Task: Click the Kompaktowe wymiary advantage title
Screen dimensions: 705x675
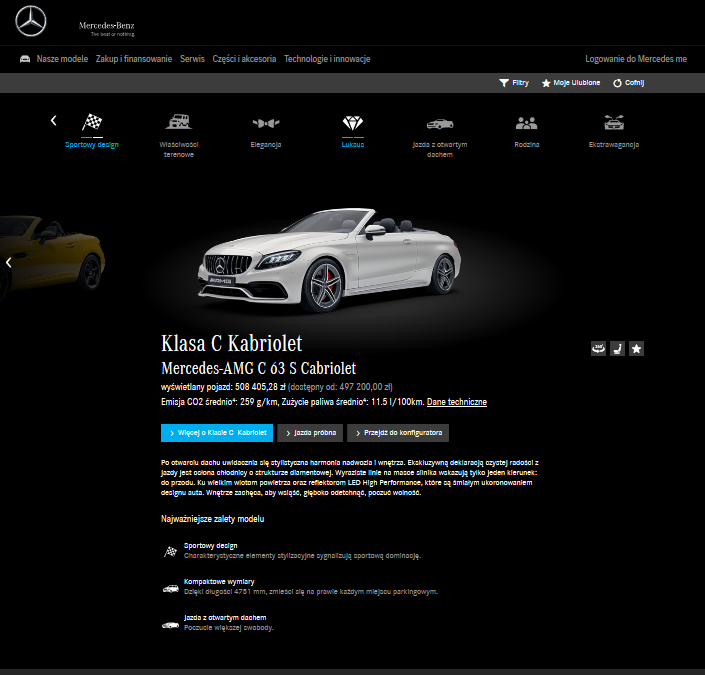Action: 219,581
